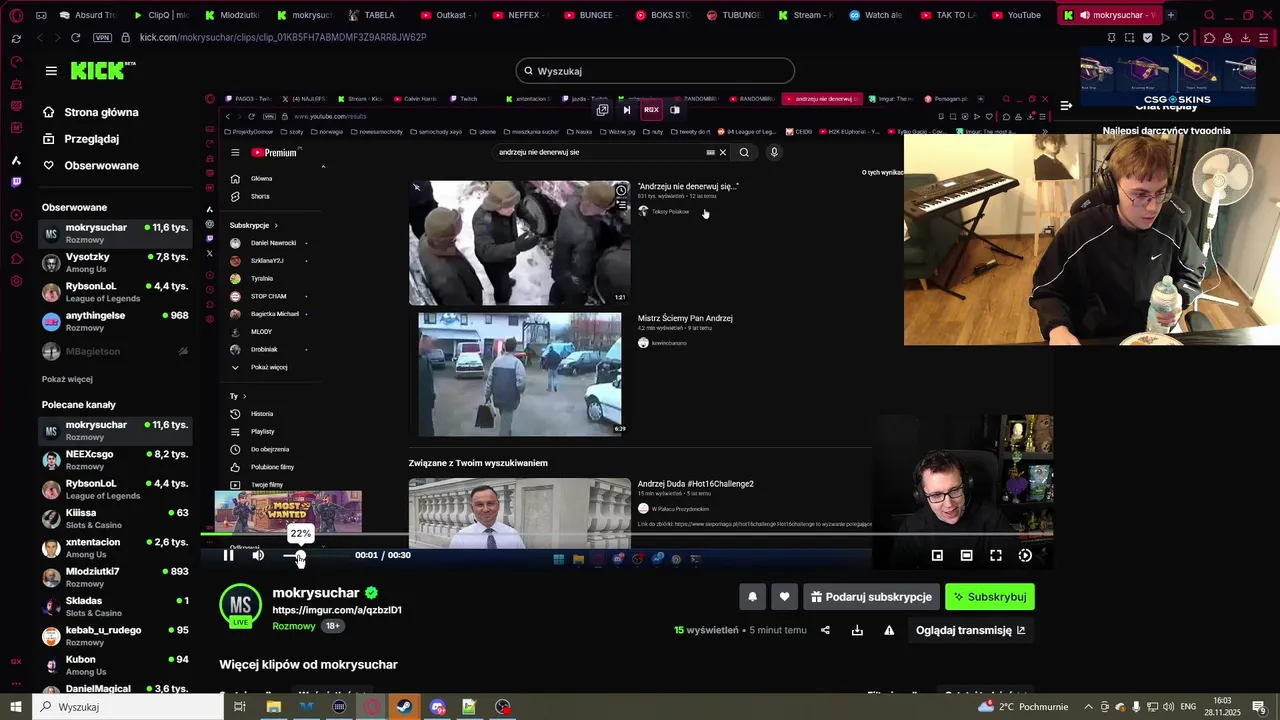
Task: Reload the page in browser toolbar
Action: 75,37
